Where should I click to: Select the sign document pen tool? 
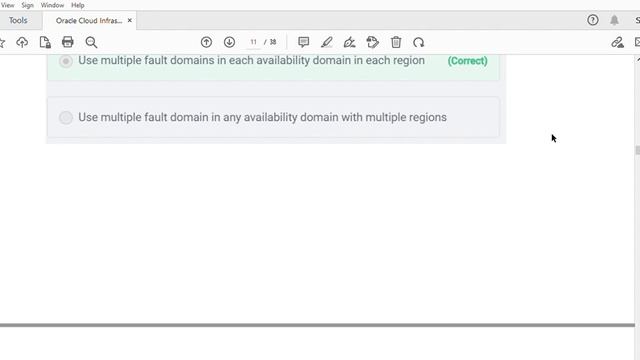(349, 42)
